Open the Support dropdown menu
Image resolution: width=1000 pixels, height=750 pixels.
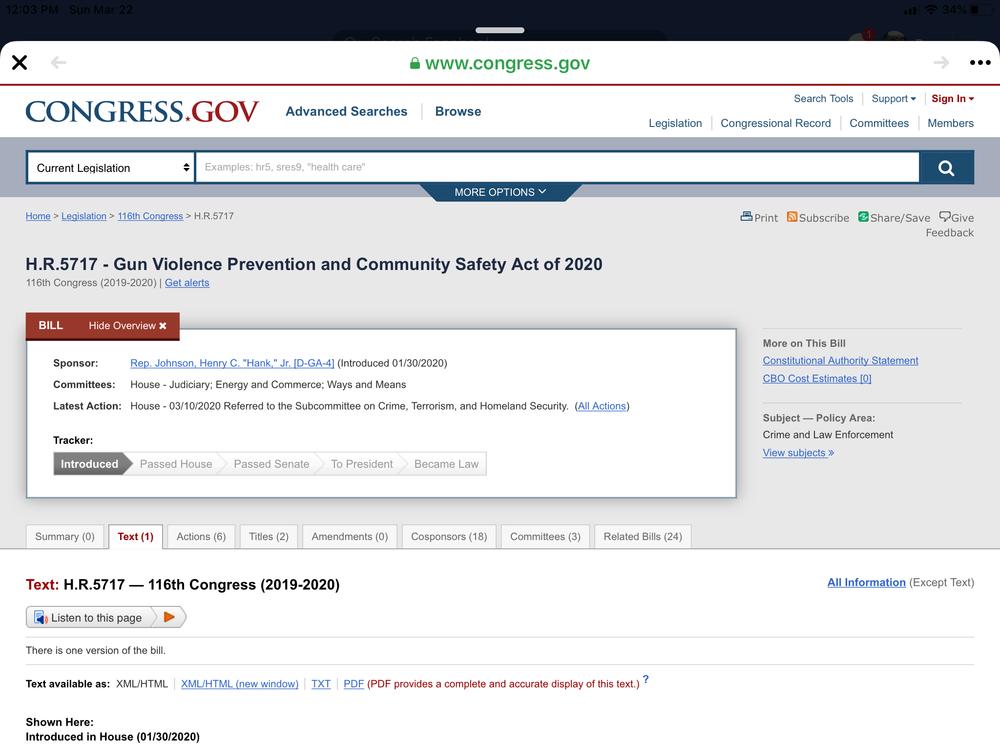coord(893,99)
